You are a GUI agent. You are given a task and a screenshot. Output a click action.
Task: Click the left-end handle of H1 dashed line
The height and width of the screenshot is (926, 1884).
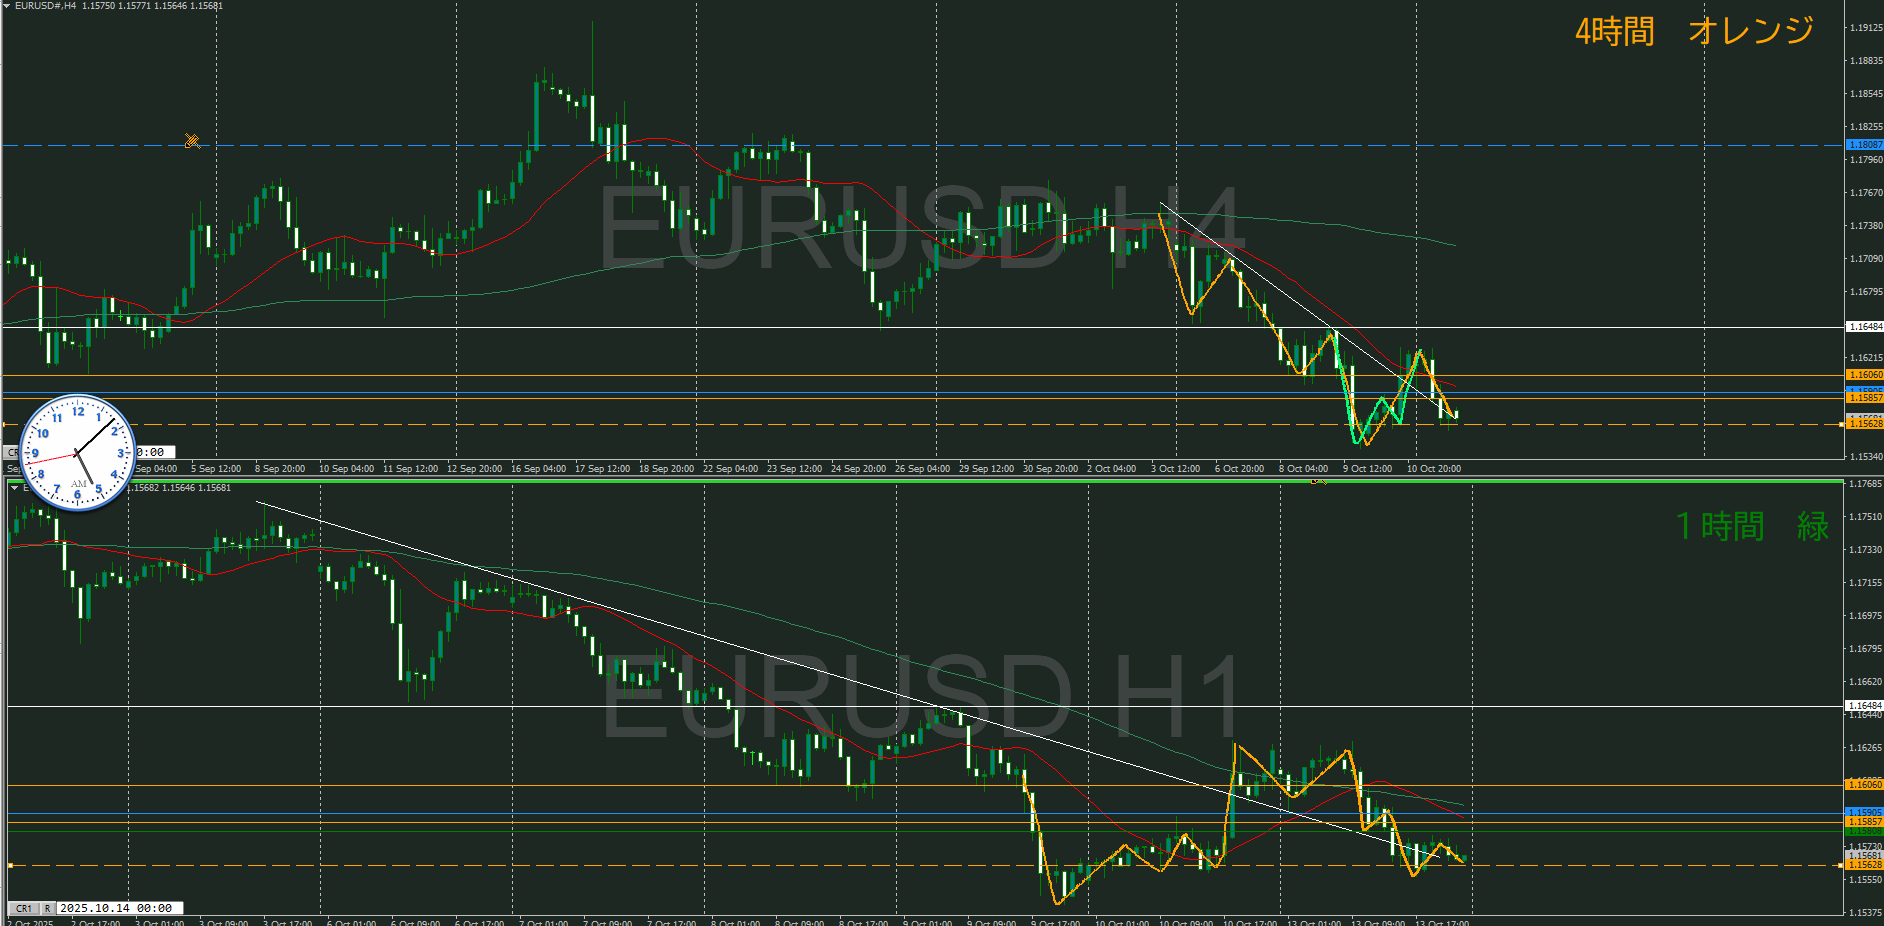click(10, 865)
